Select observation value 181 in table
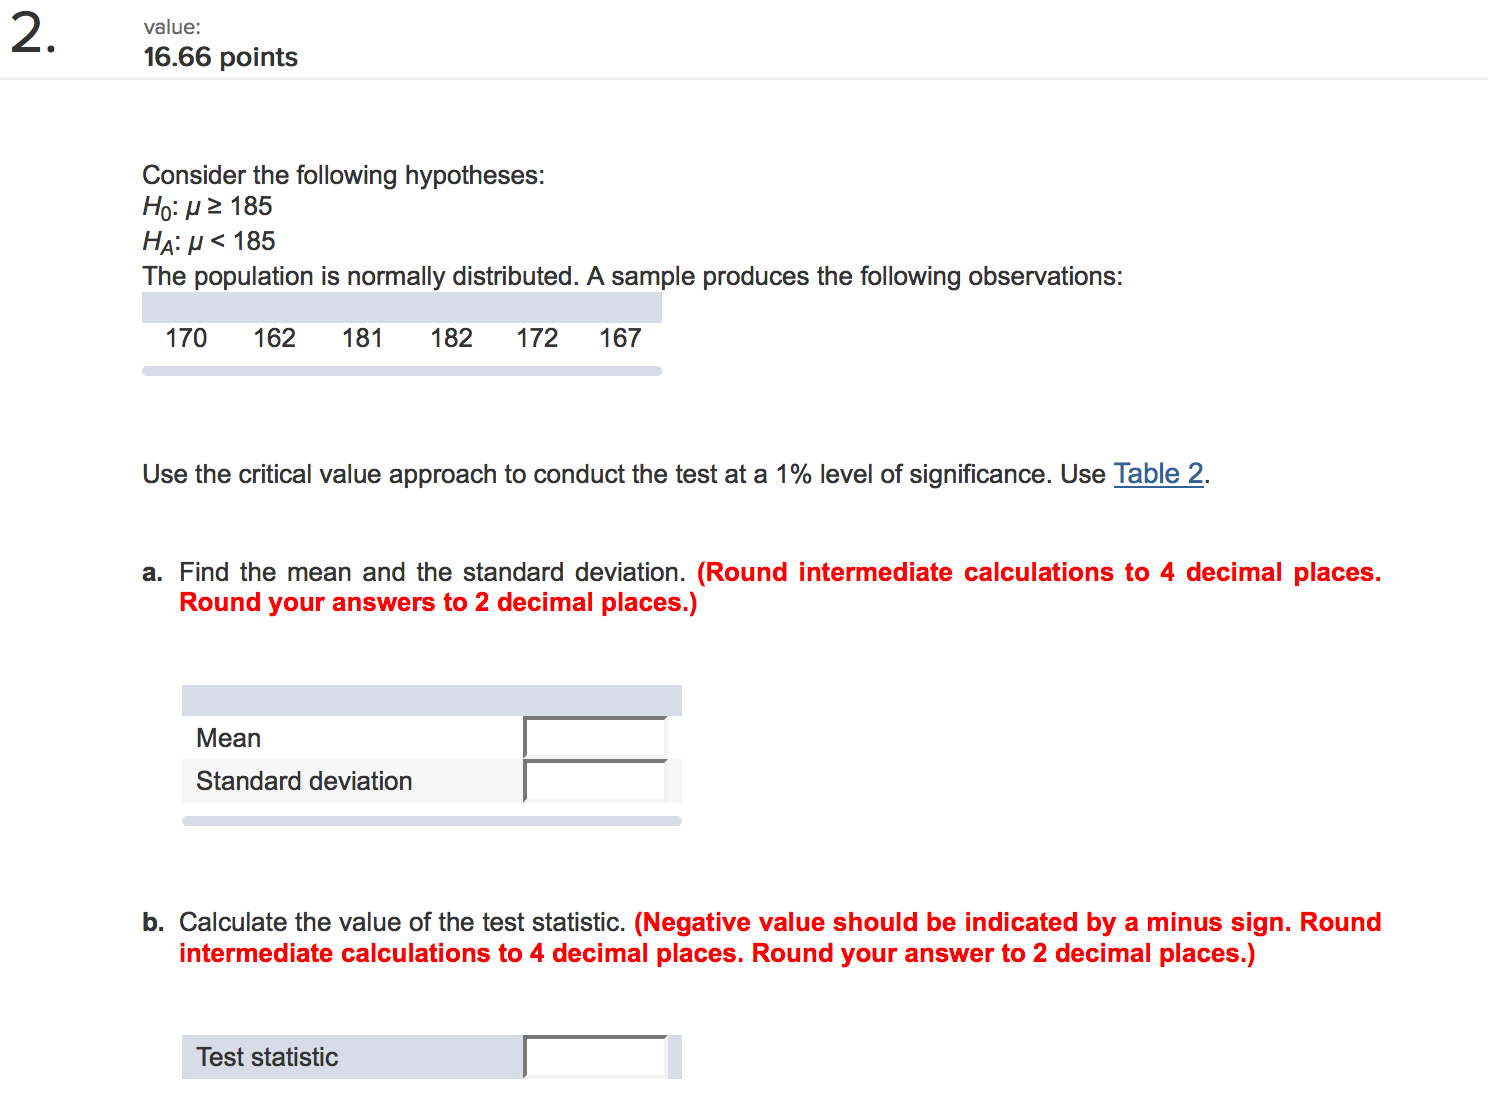Image resolution: width=1488 pixels, height=1112 pixels. [x=362, y=338]
